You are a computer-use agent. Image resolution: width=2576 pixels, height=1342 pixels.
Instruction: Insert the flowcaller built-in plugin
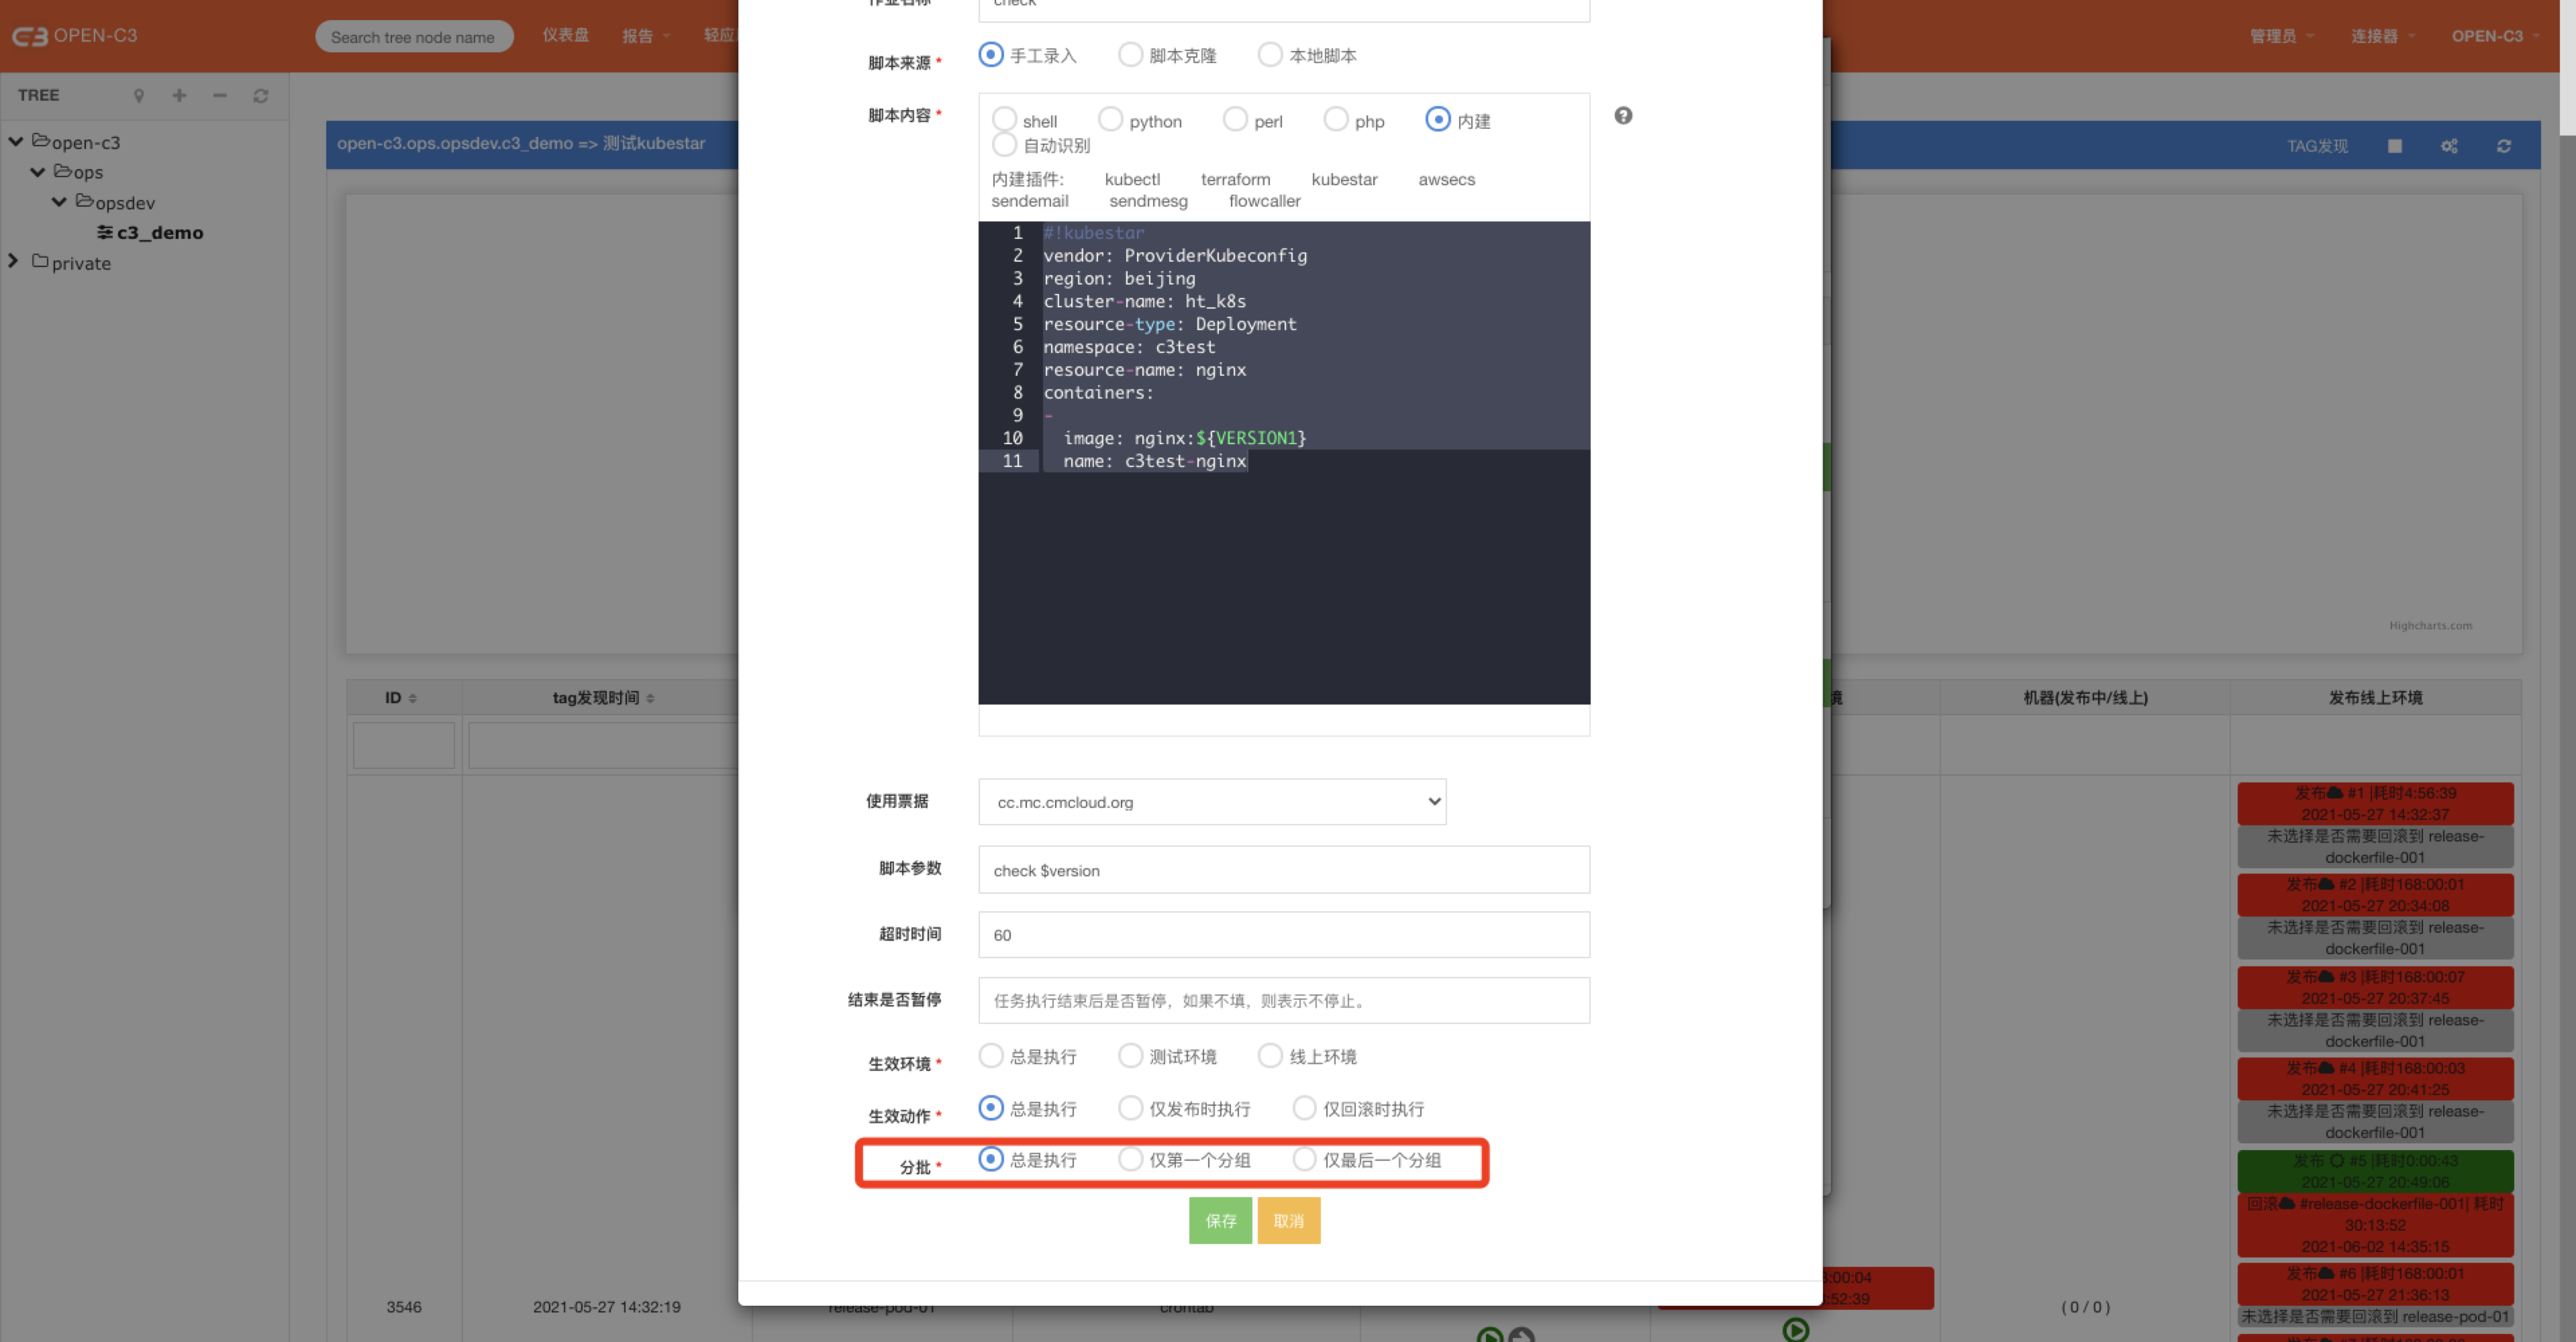point(1264,201)
